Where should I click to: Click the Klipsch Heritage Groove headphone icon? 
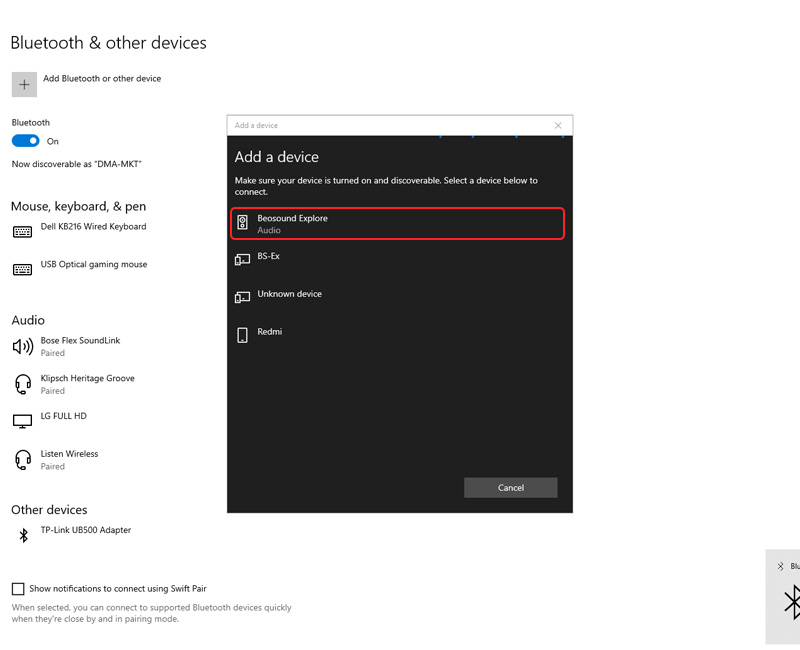pos(22,384)
